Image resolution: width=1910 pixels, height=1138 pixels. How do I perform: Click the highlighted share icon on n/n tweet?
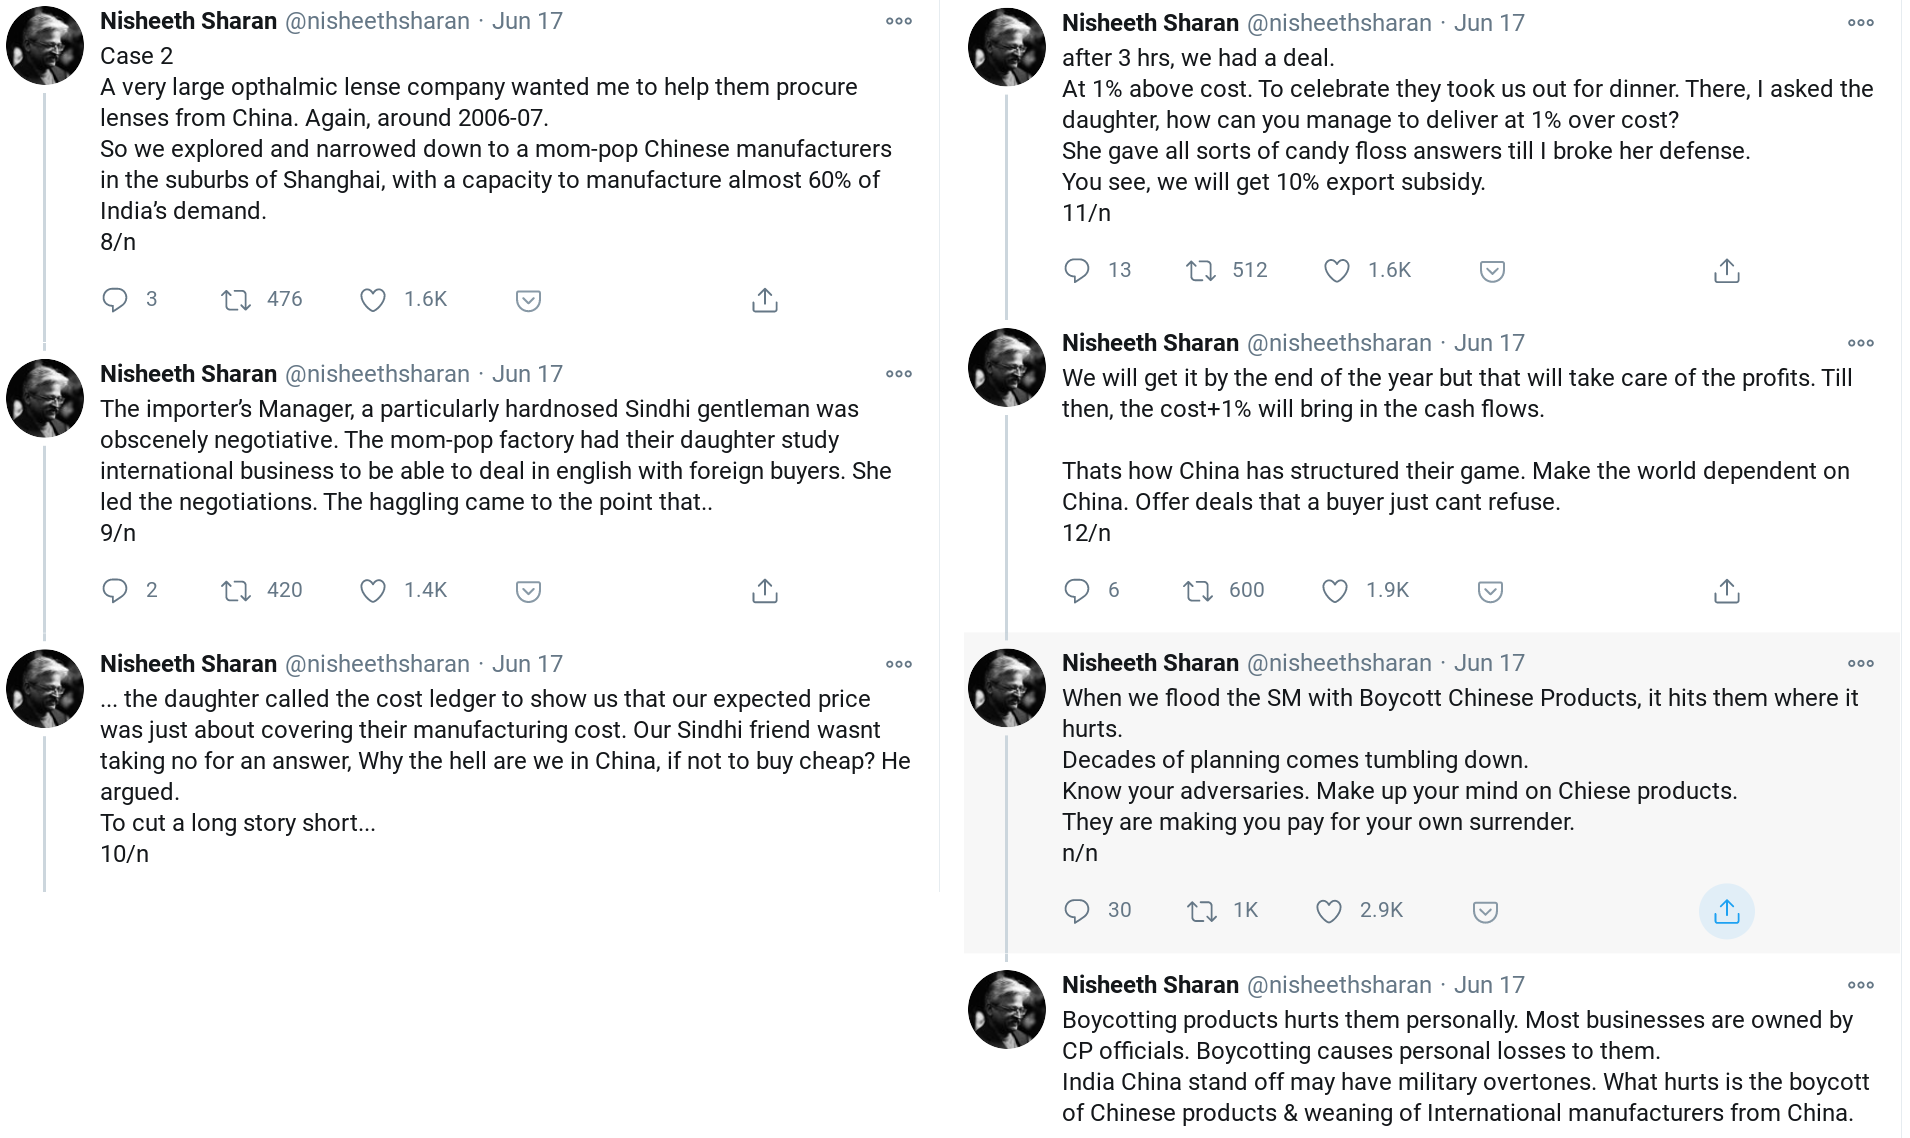pos(1726,911)
